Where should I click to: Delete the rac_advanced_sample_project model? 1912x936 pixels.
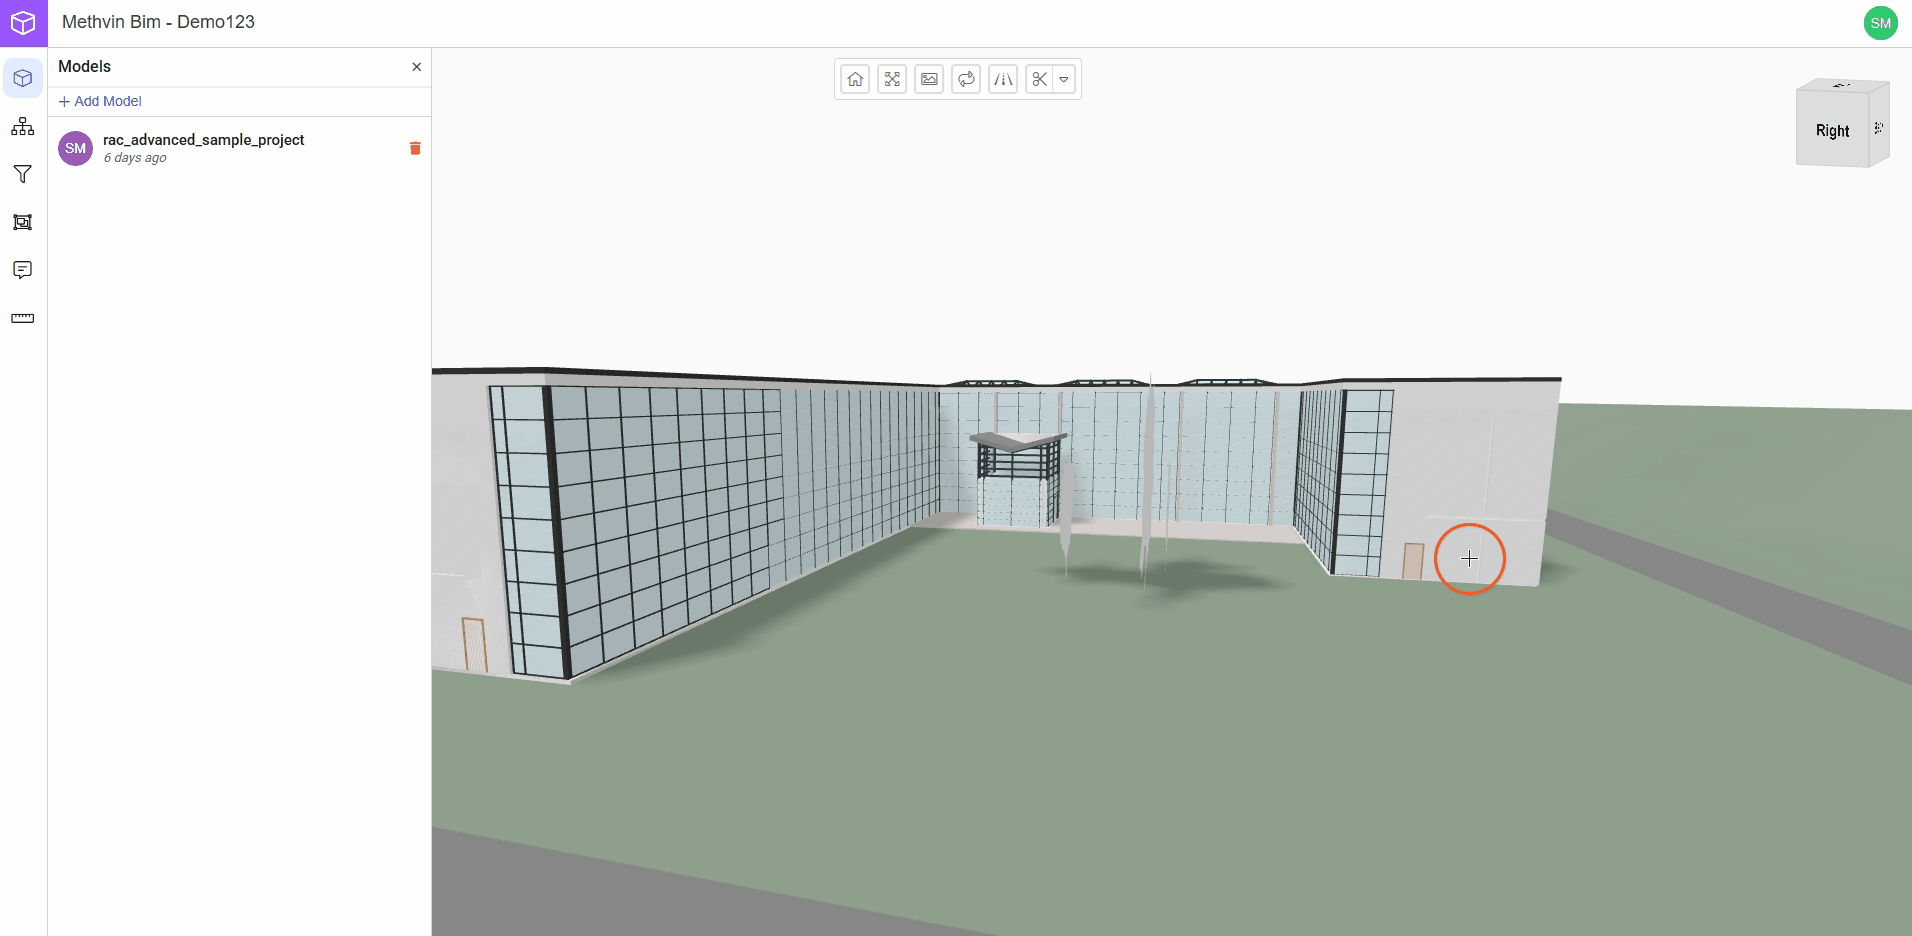tap(415, 148)
